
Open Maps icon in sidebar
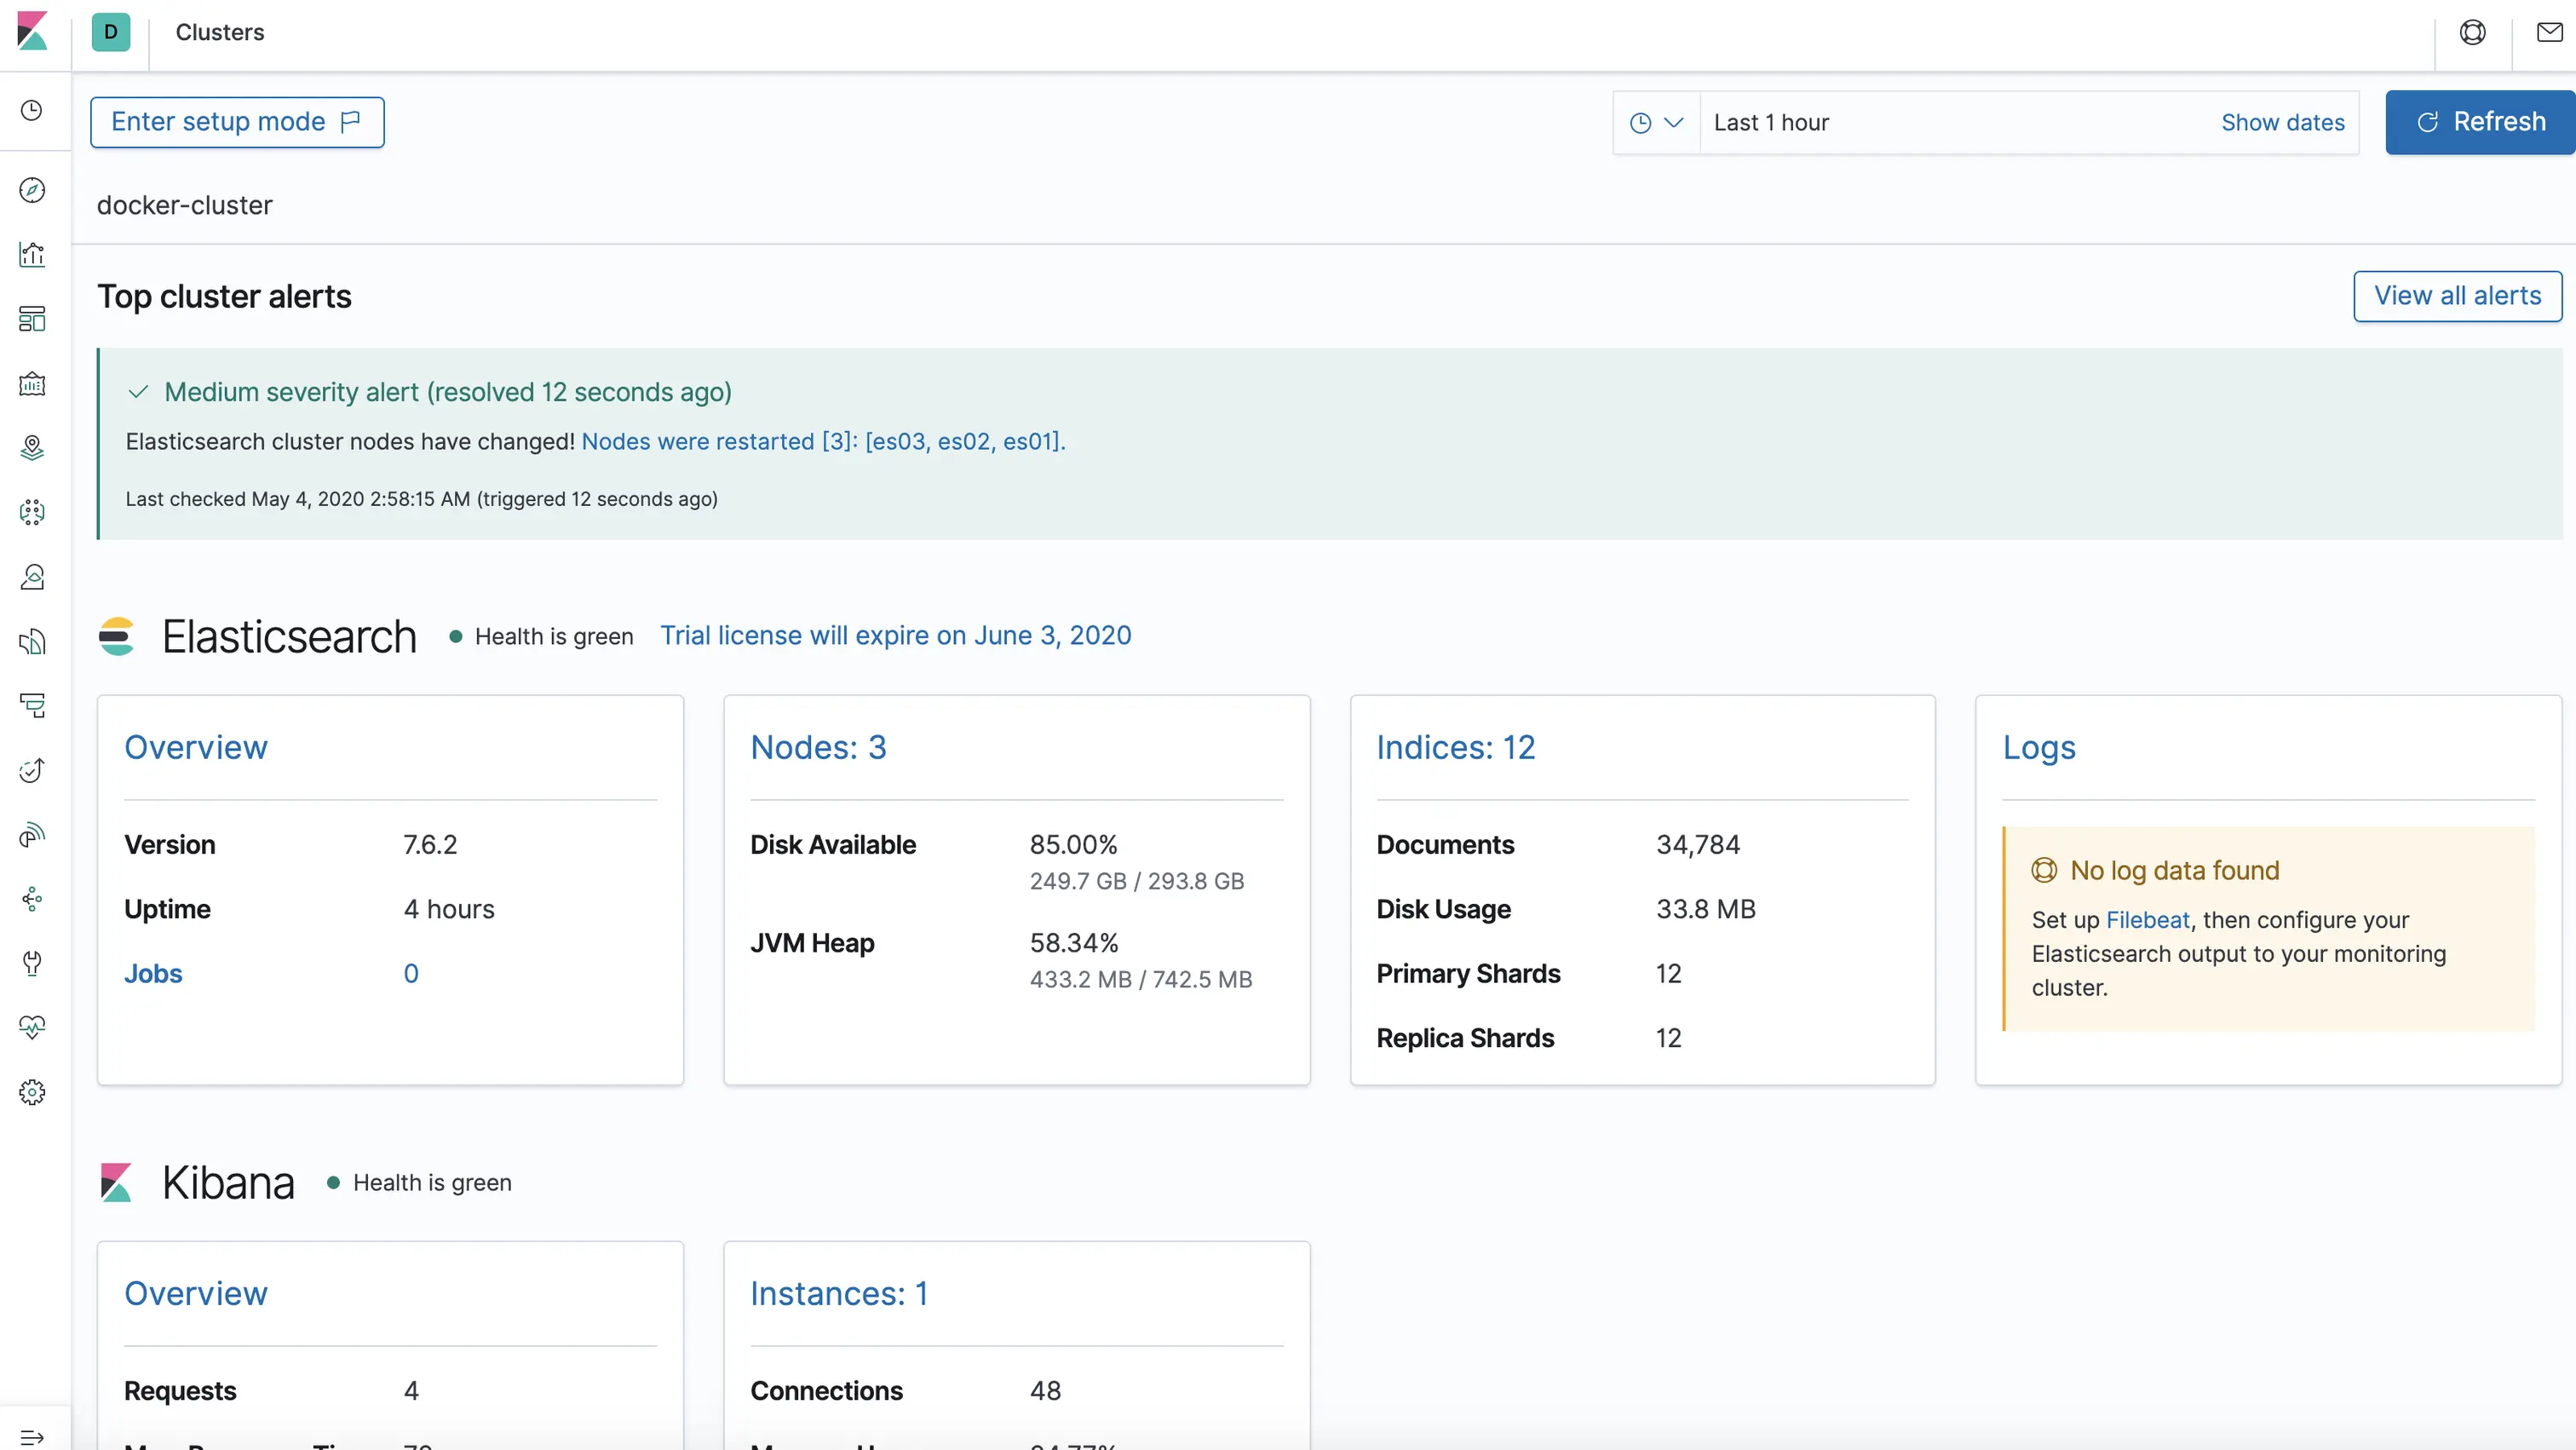tap(32, 448)
